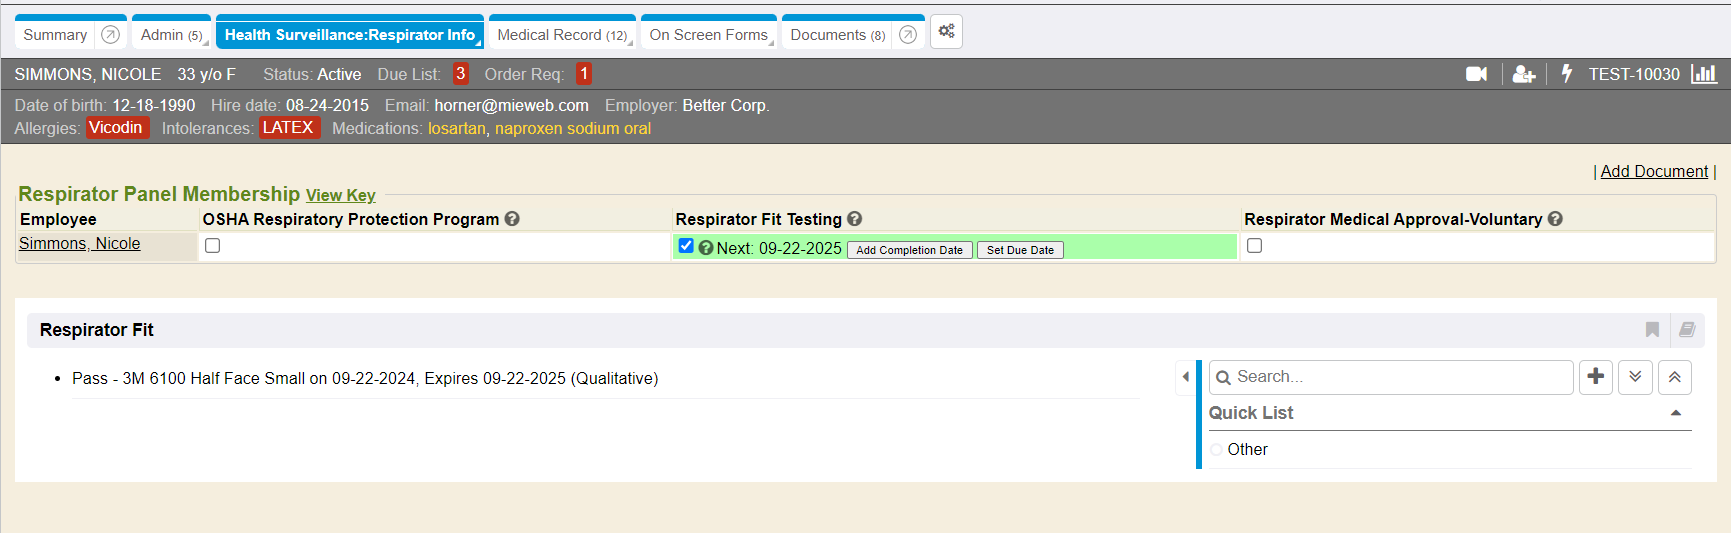
Task: Click help icon beside Respirator Fit Testing
Action: [855, 219]
